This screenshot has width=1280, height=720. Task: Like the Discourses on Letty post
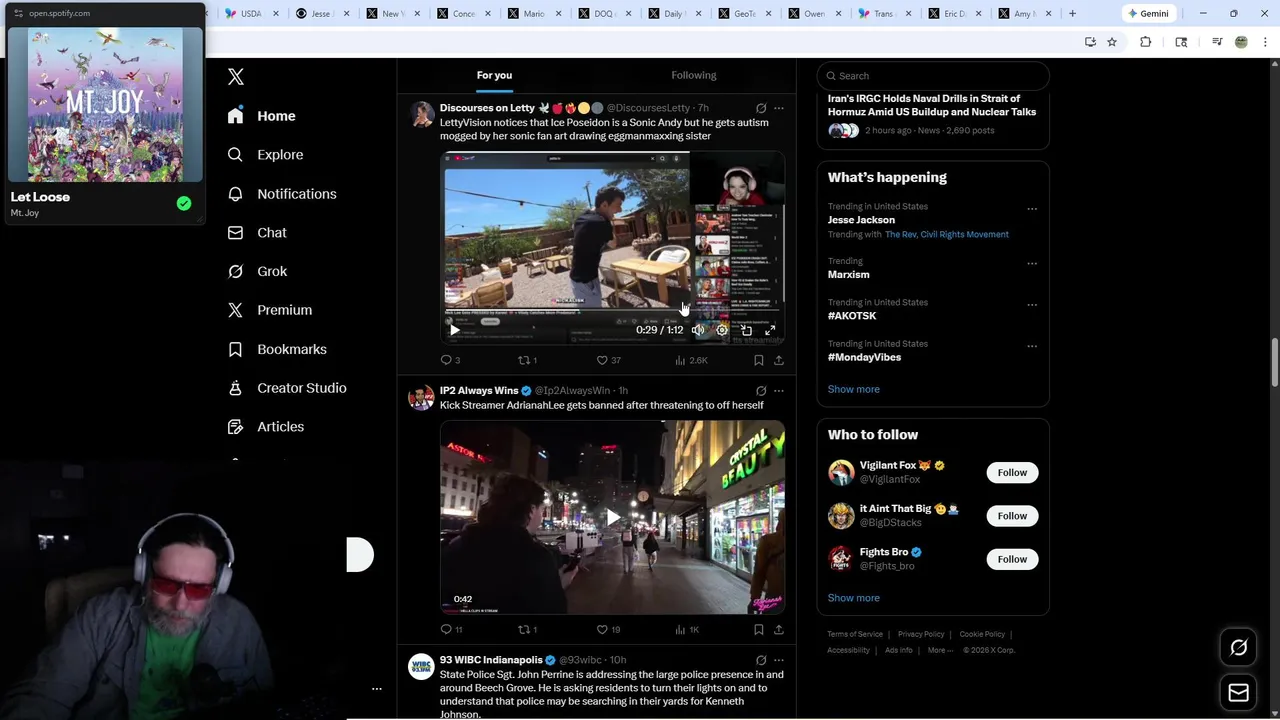pyautogui.click(x=608, y=360)
